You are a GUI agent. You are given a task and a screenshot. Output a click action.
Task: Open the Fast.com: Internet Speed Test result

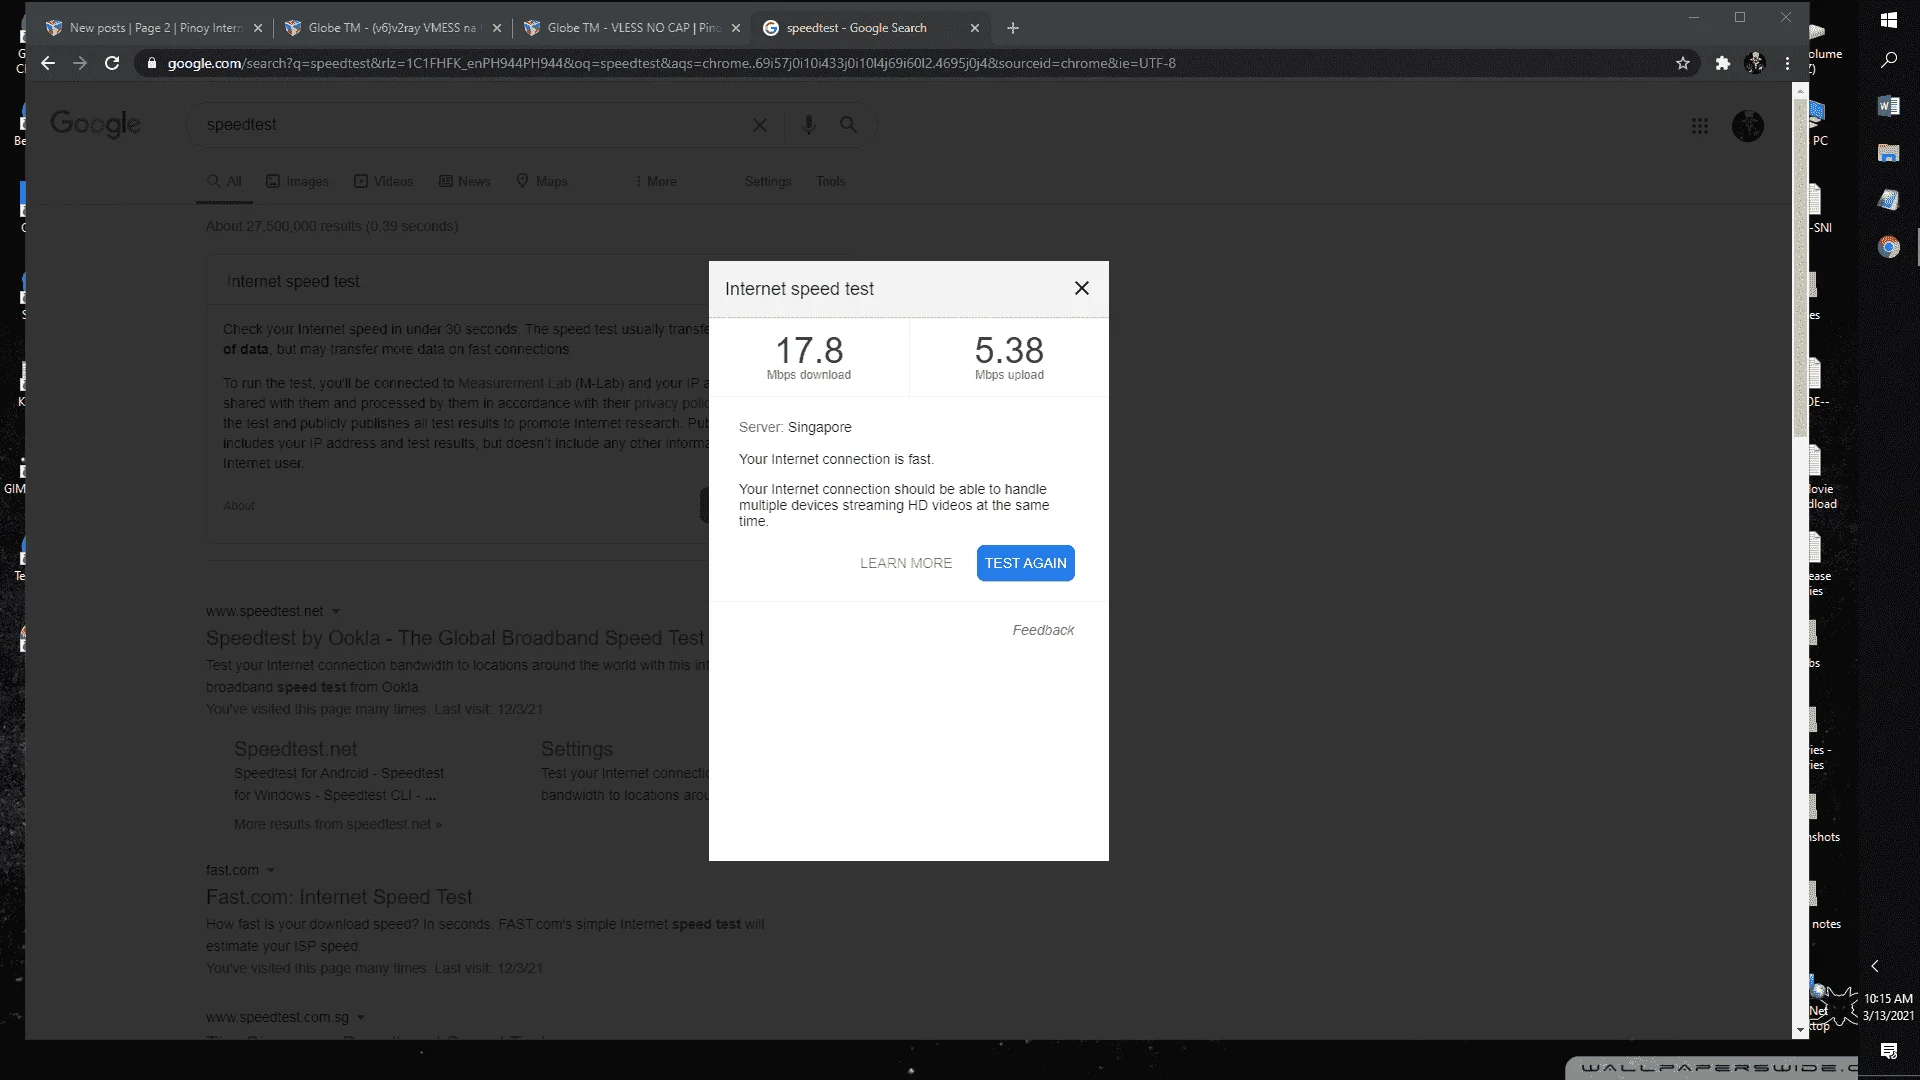coord(338,897)
